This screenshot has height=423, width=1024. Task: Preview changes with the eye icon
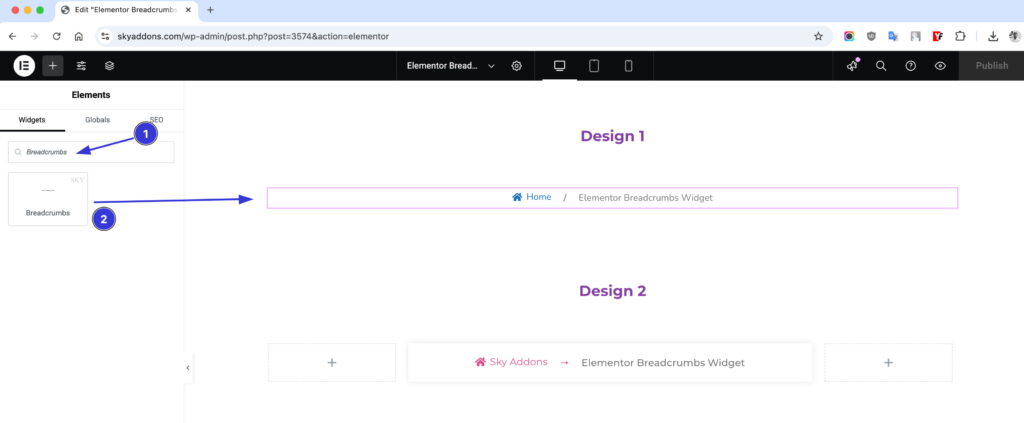940,66
